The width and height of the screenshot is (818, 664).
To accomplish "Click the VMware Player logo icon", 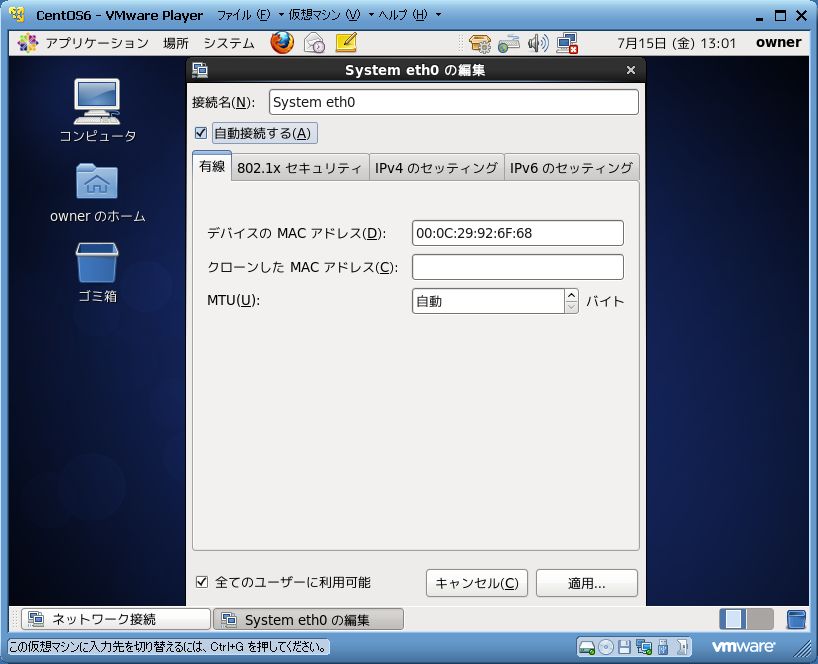I will [17, 15].
